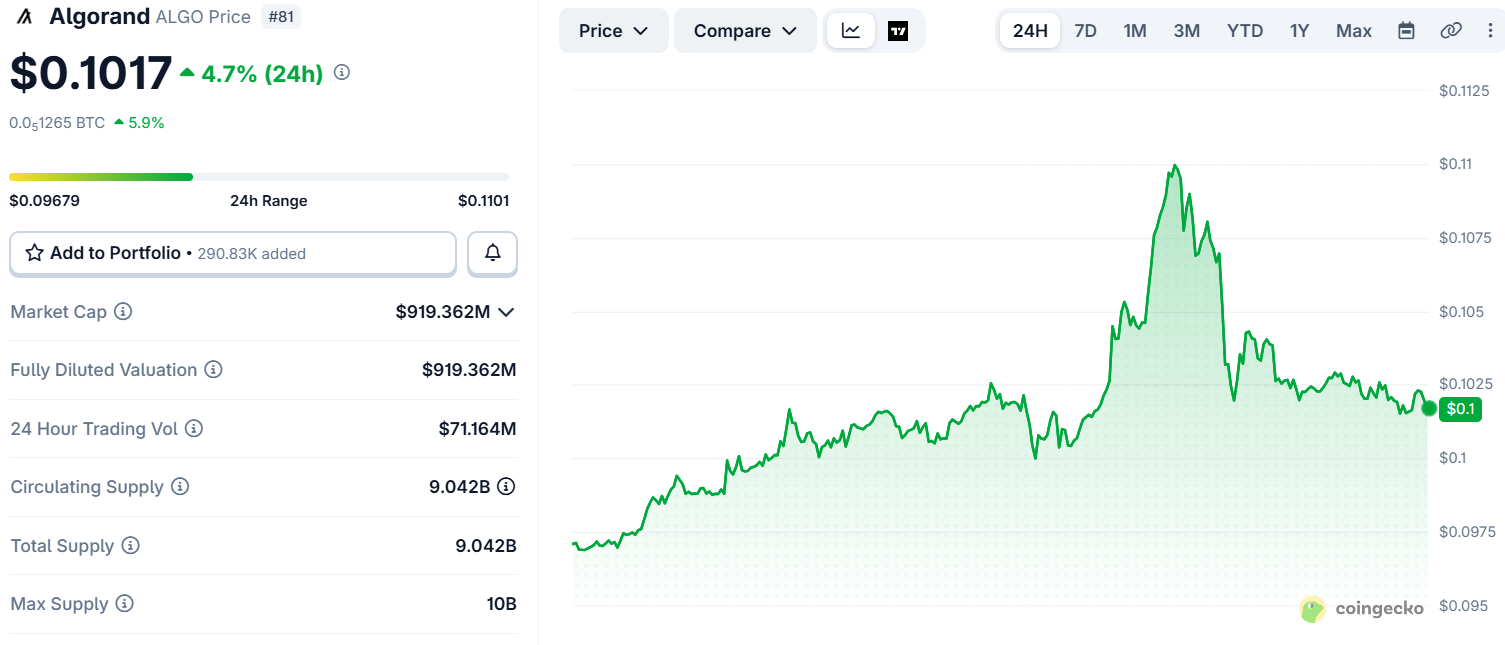The width and height of the screenshot is (1505, 645).
Task: Select the Max time range
Action: pos(1354,31)
